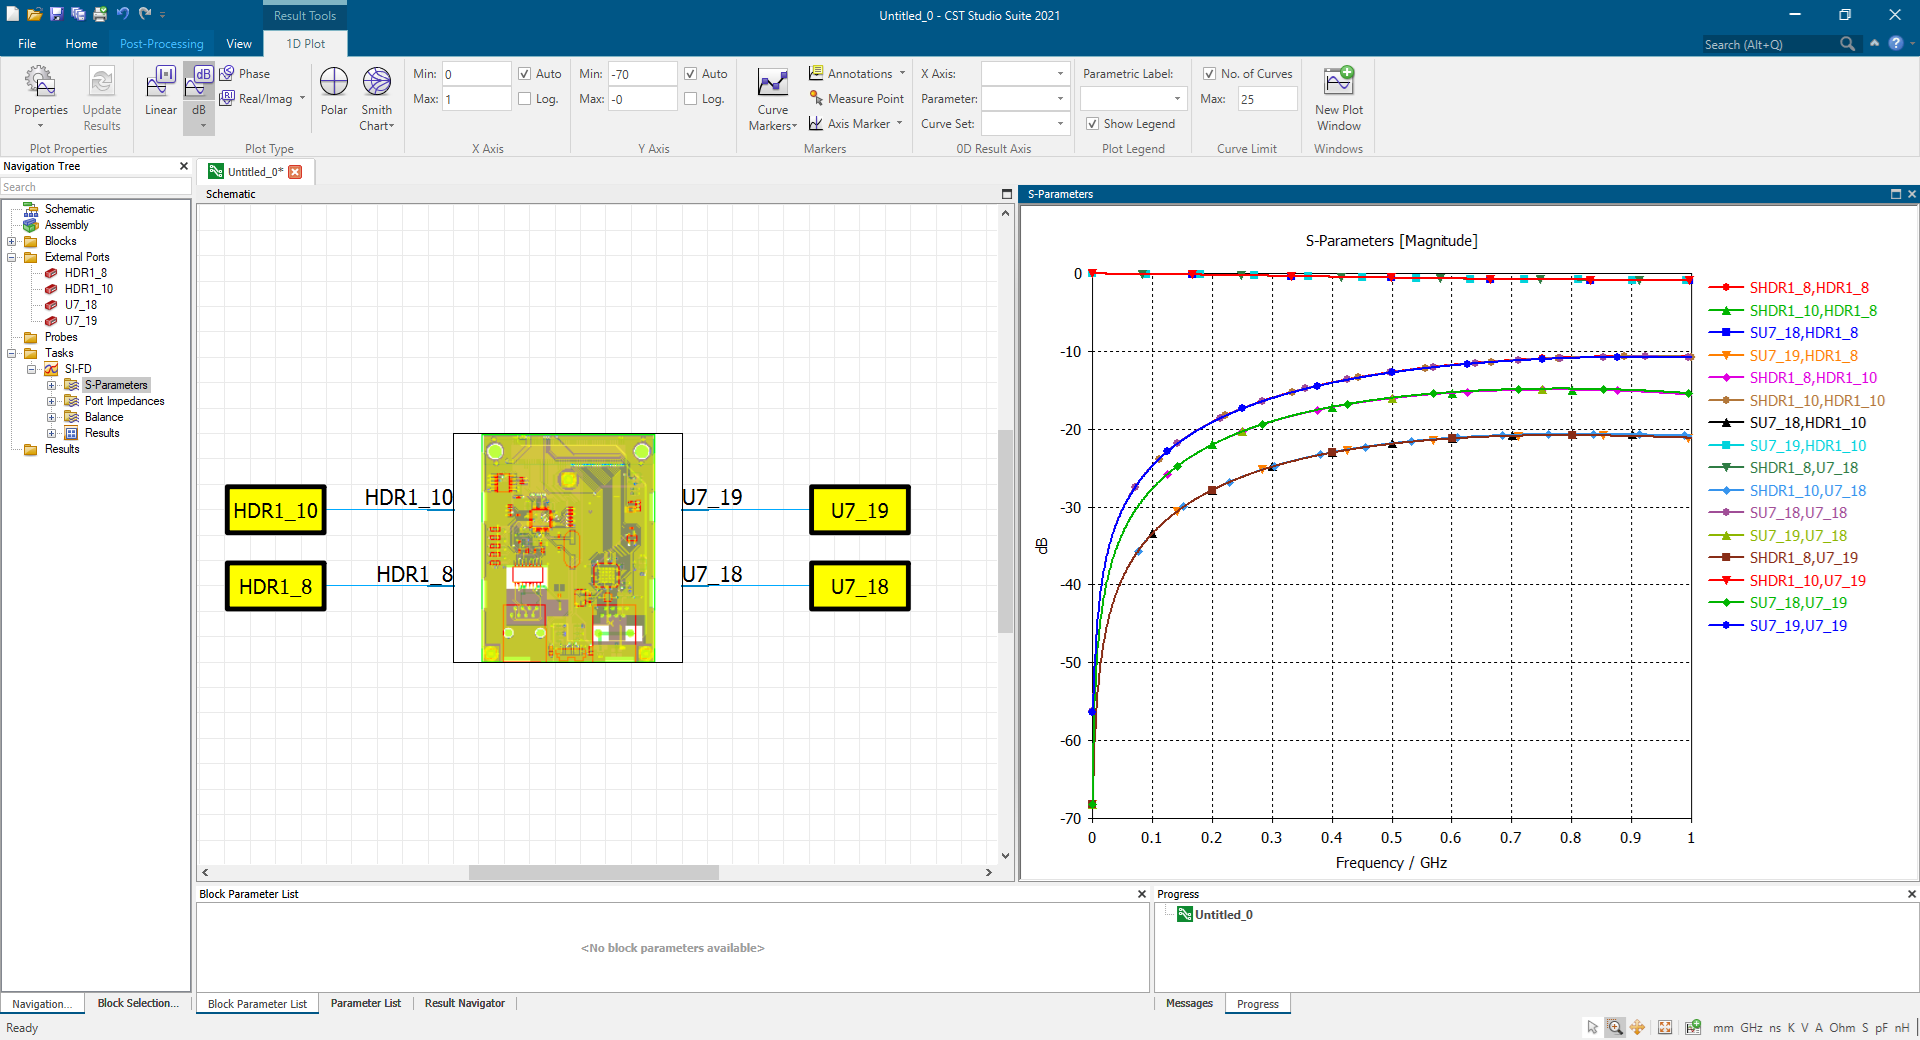Open the Curve Markers tool
Image resolution: width=1920 pixels, height=1040 pixels.
point(772,99)
